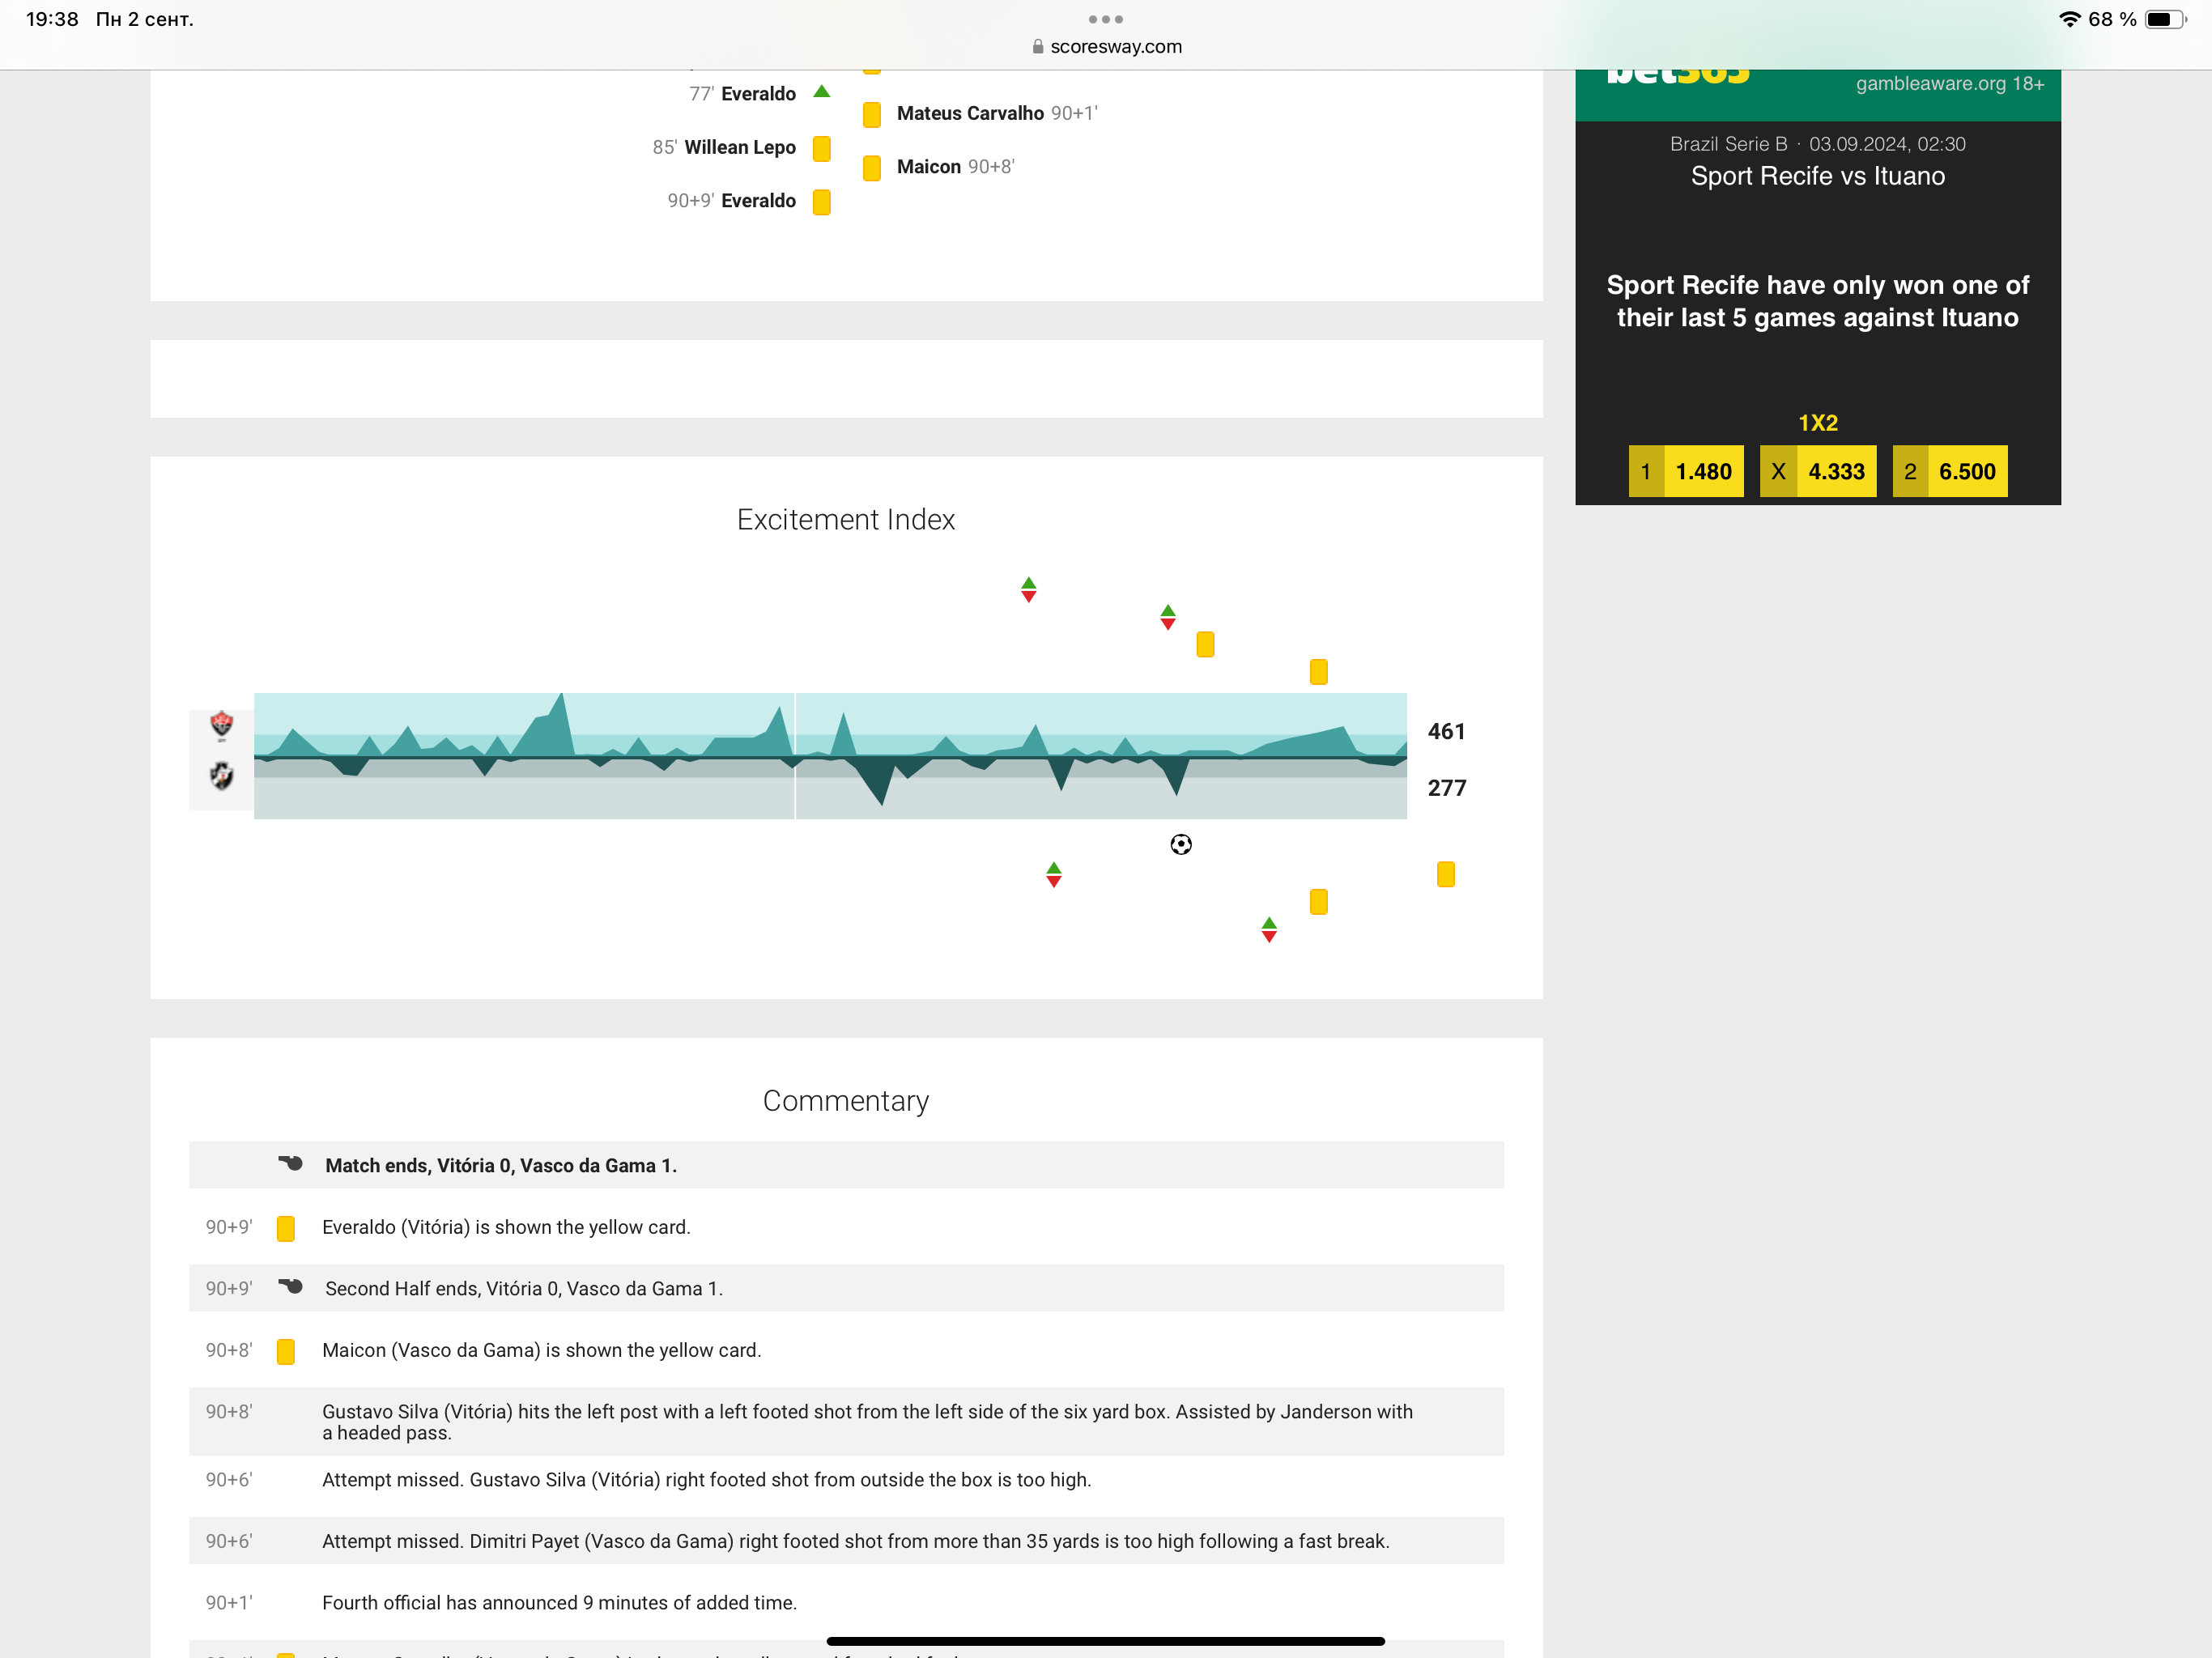The width and height of the screenshot is (2212, 1658).
Task: Click the yellow card icon beside Maicon 90+8'
Action: [871, 167]
